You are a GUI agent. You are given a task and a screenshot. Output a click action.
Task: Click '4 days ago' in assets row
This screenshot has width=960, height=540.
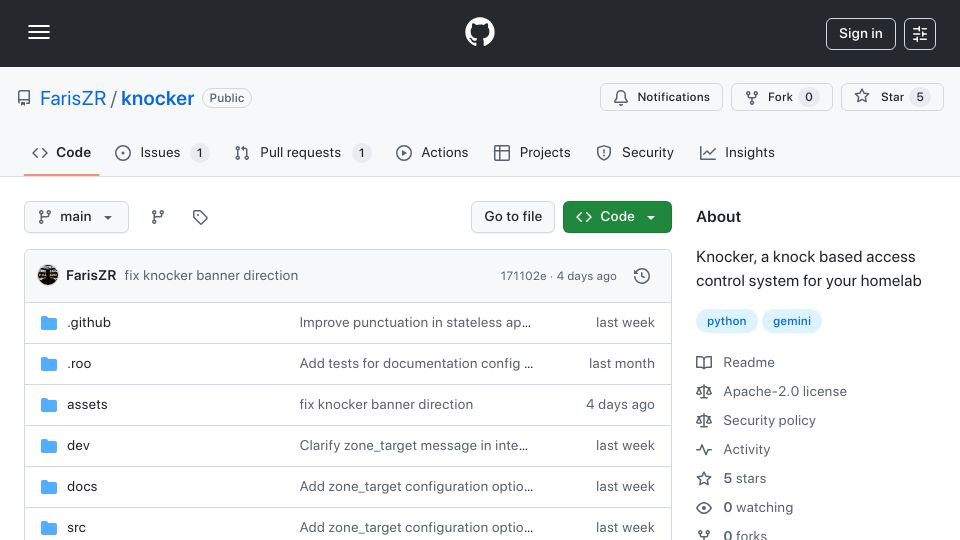tap(620, 405)
